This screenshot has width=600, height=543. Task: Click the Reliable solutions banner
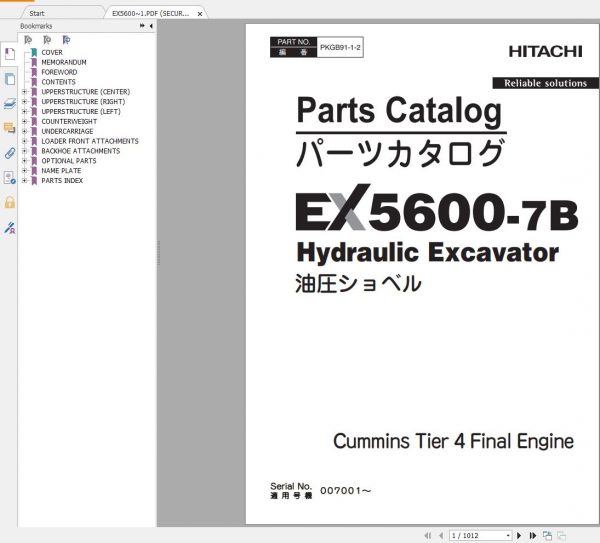[546, 83]
